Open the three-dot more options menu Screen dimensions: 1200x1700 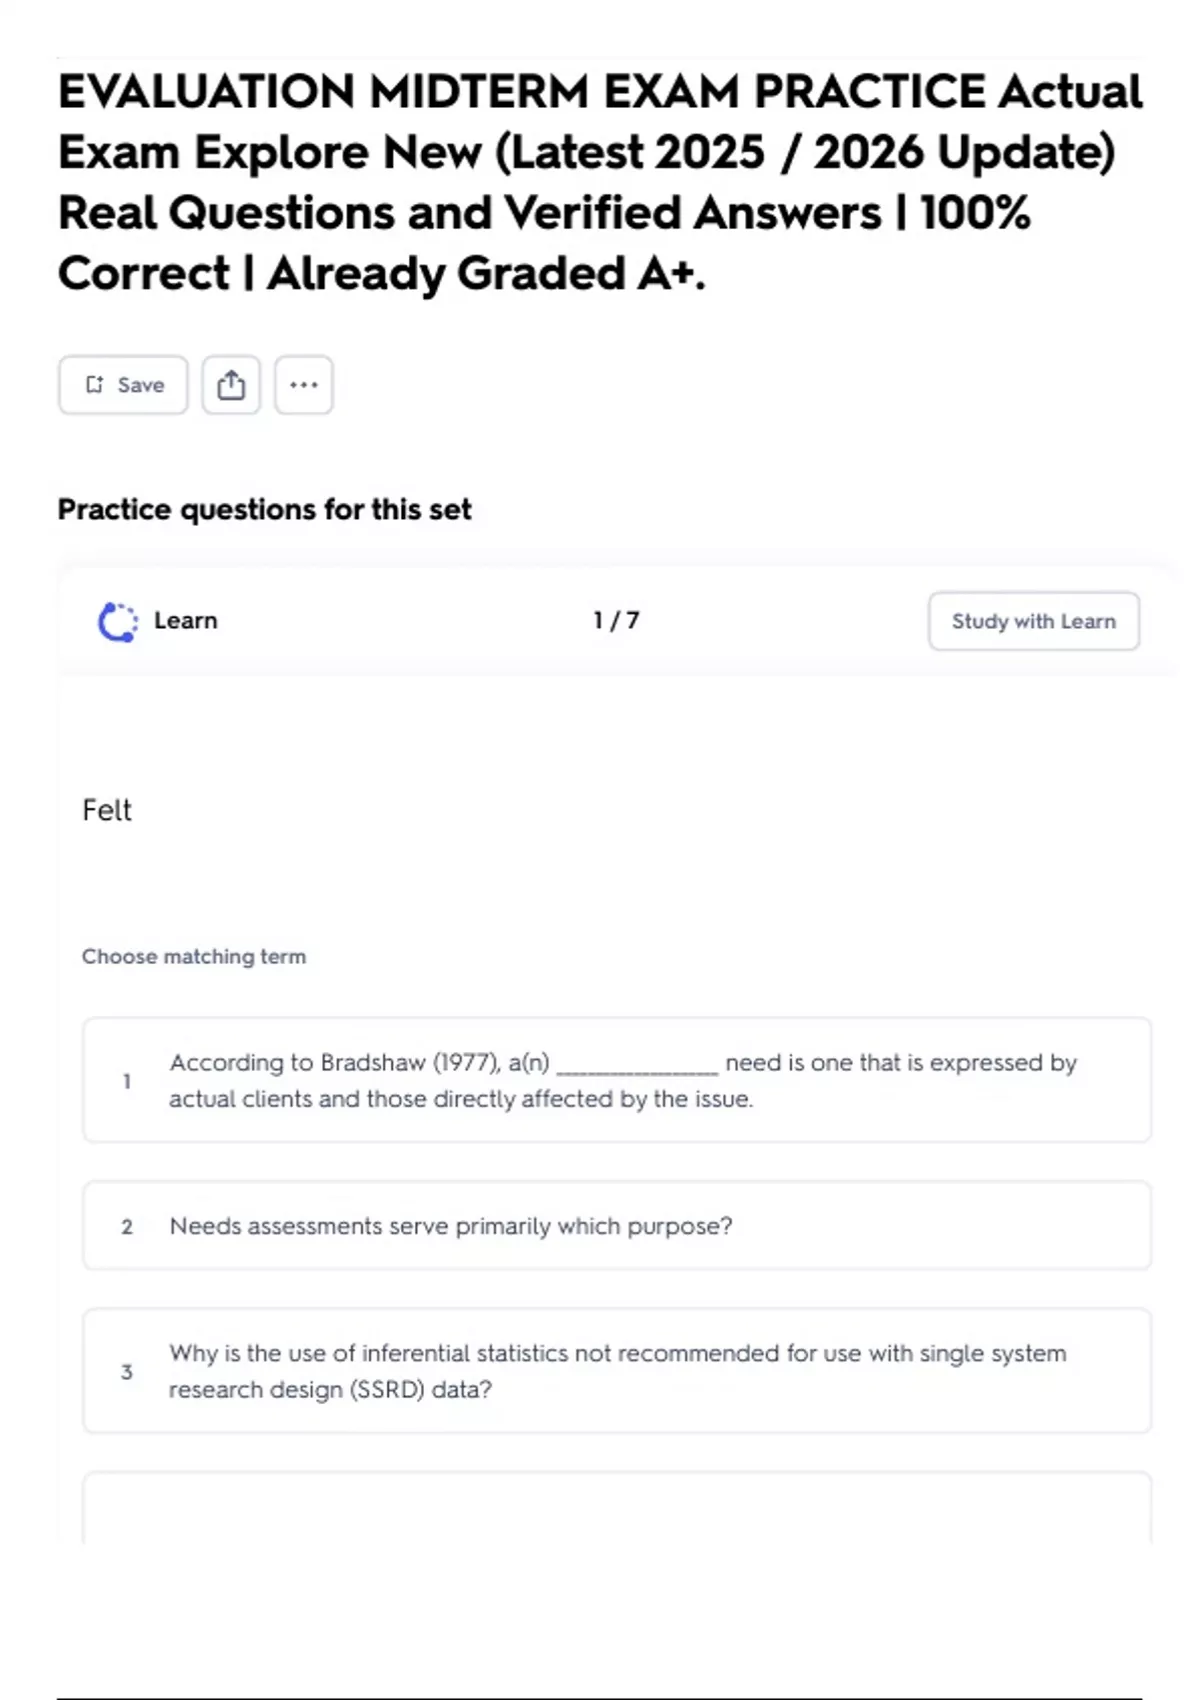click(303, 385)
